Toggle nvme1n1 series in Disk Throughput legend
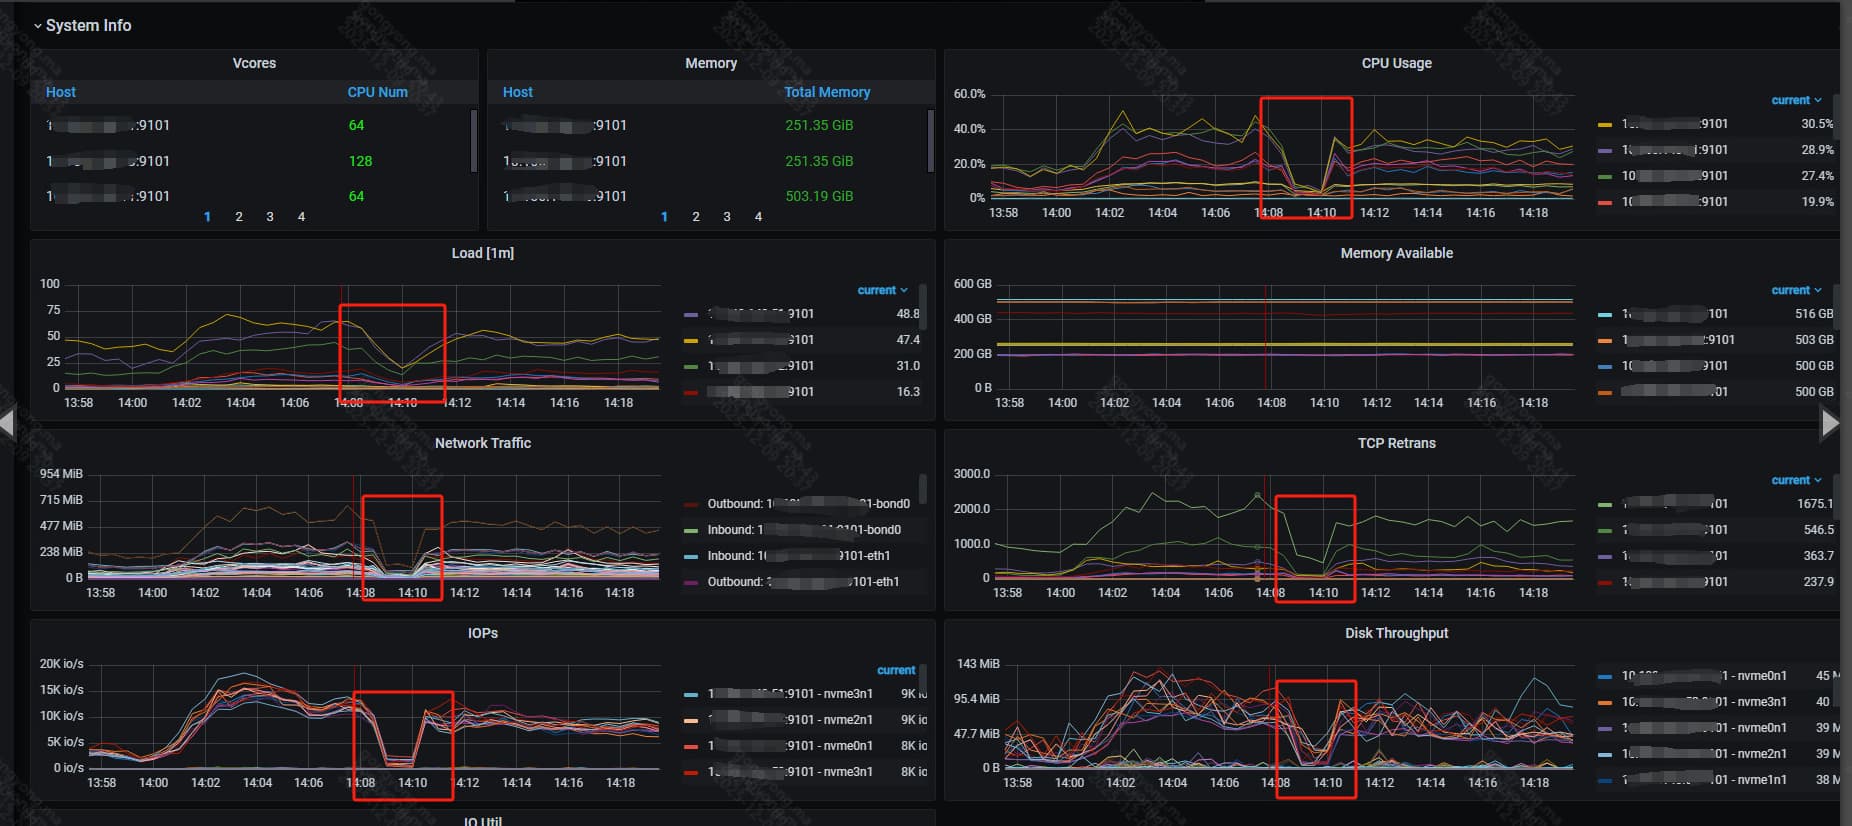The width and height of the screenshot is (1852, 826). pyautogui.click(x=1761, y=780)
